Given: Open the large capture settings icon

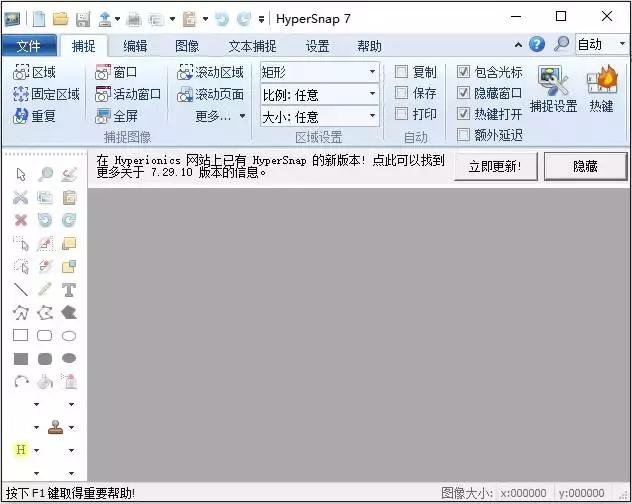Looking at the screenshot, I should click(x=553, y=89).
